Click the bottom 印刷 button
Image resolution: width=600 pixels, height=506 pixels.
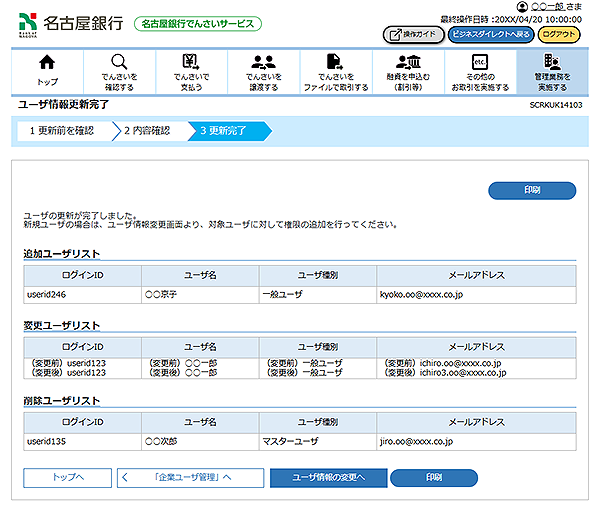(x=433, y=478)
